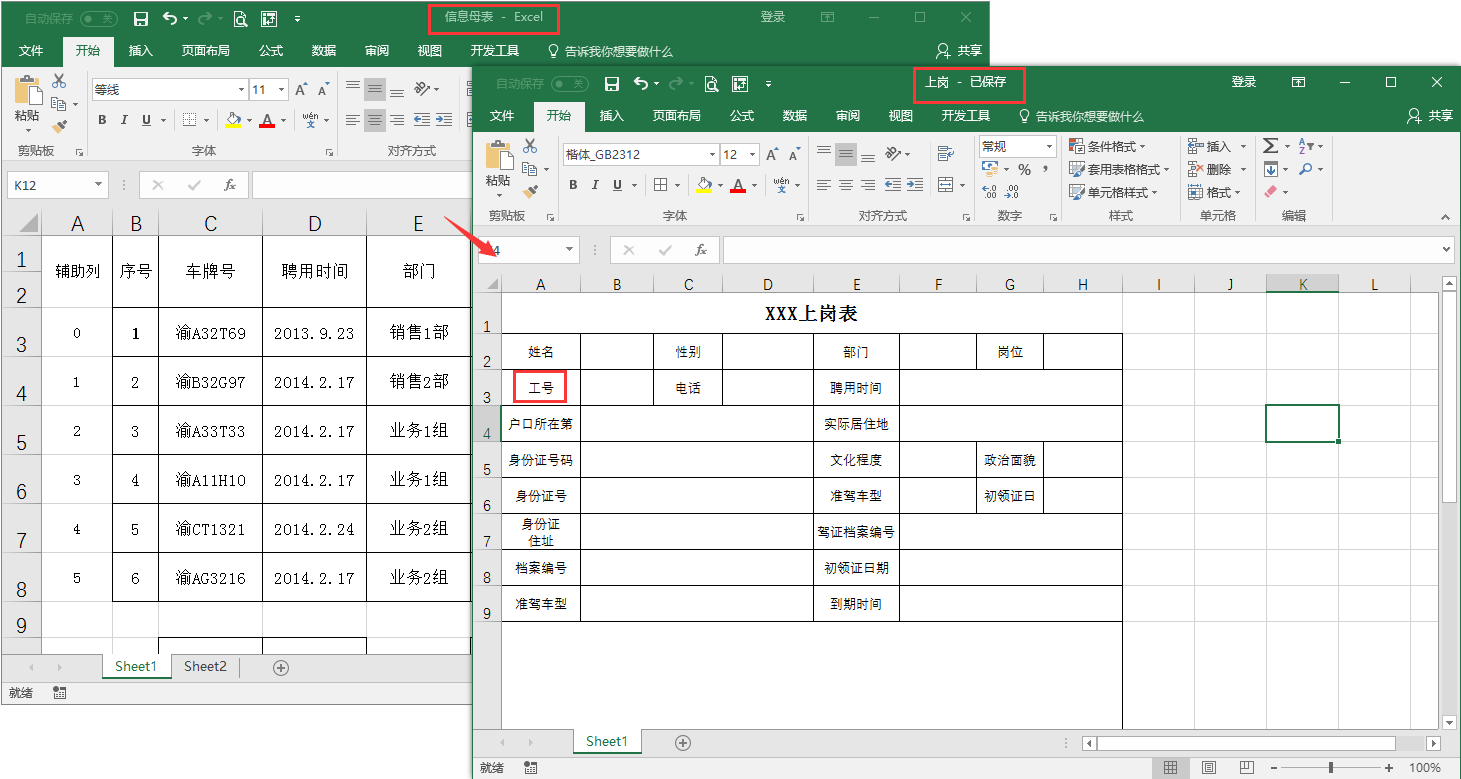Screen dimensions: 1461x779
Task: Switch to Sheet2 in the 信息母表 window
Action: 205,667
